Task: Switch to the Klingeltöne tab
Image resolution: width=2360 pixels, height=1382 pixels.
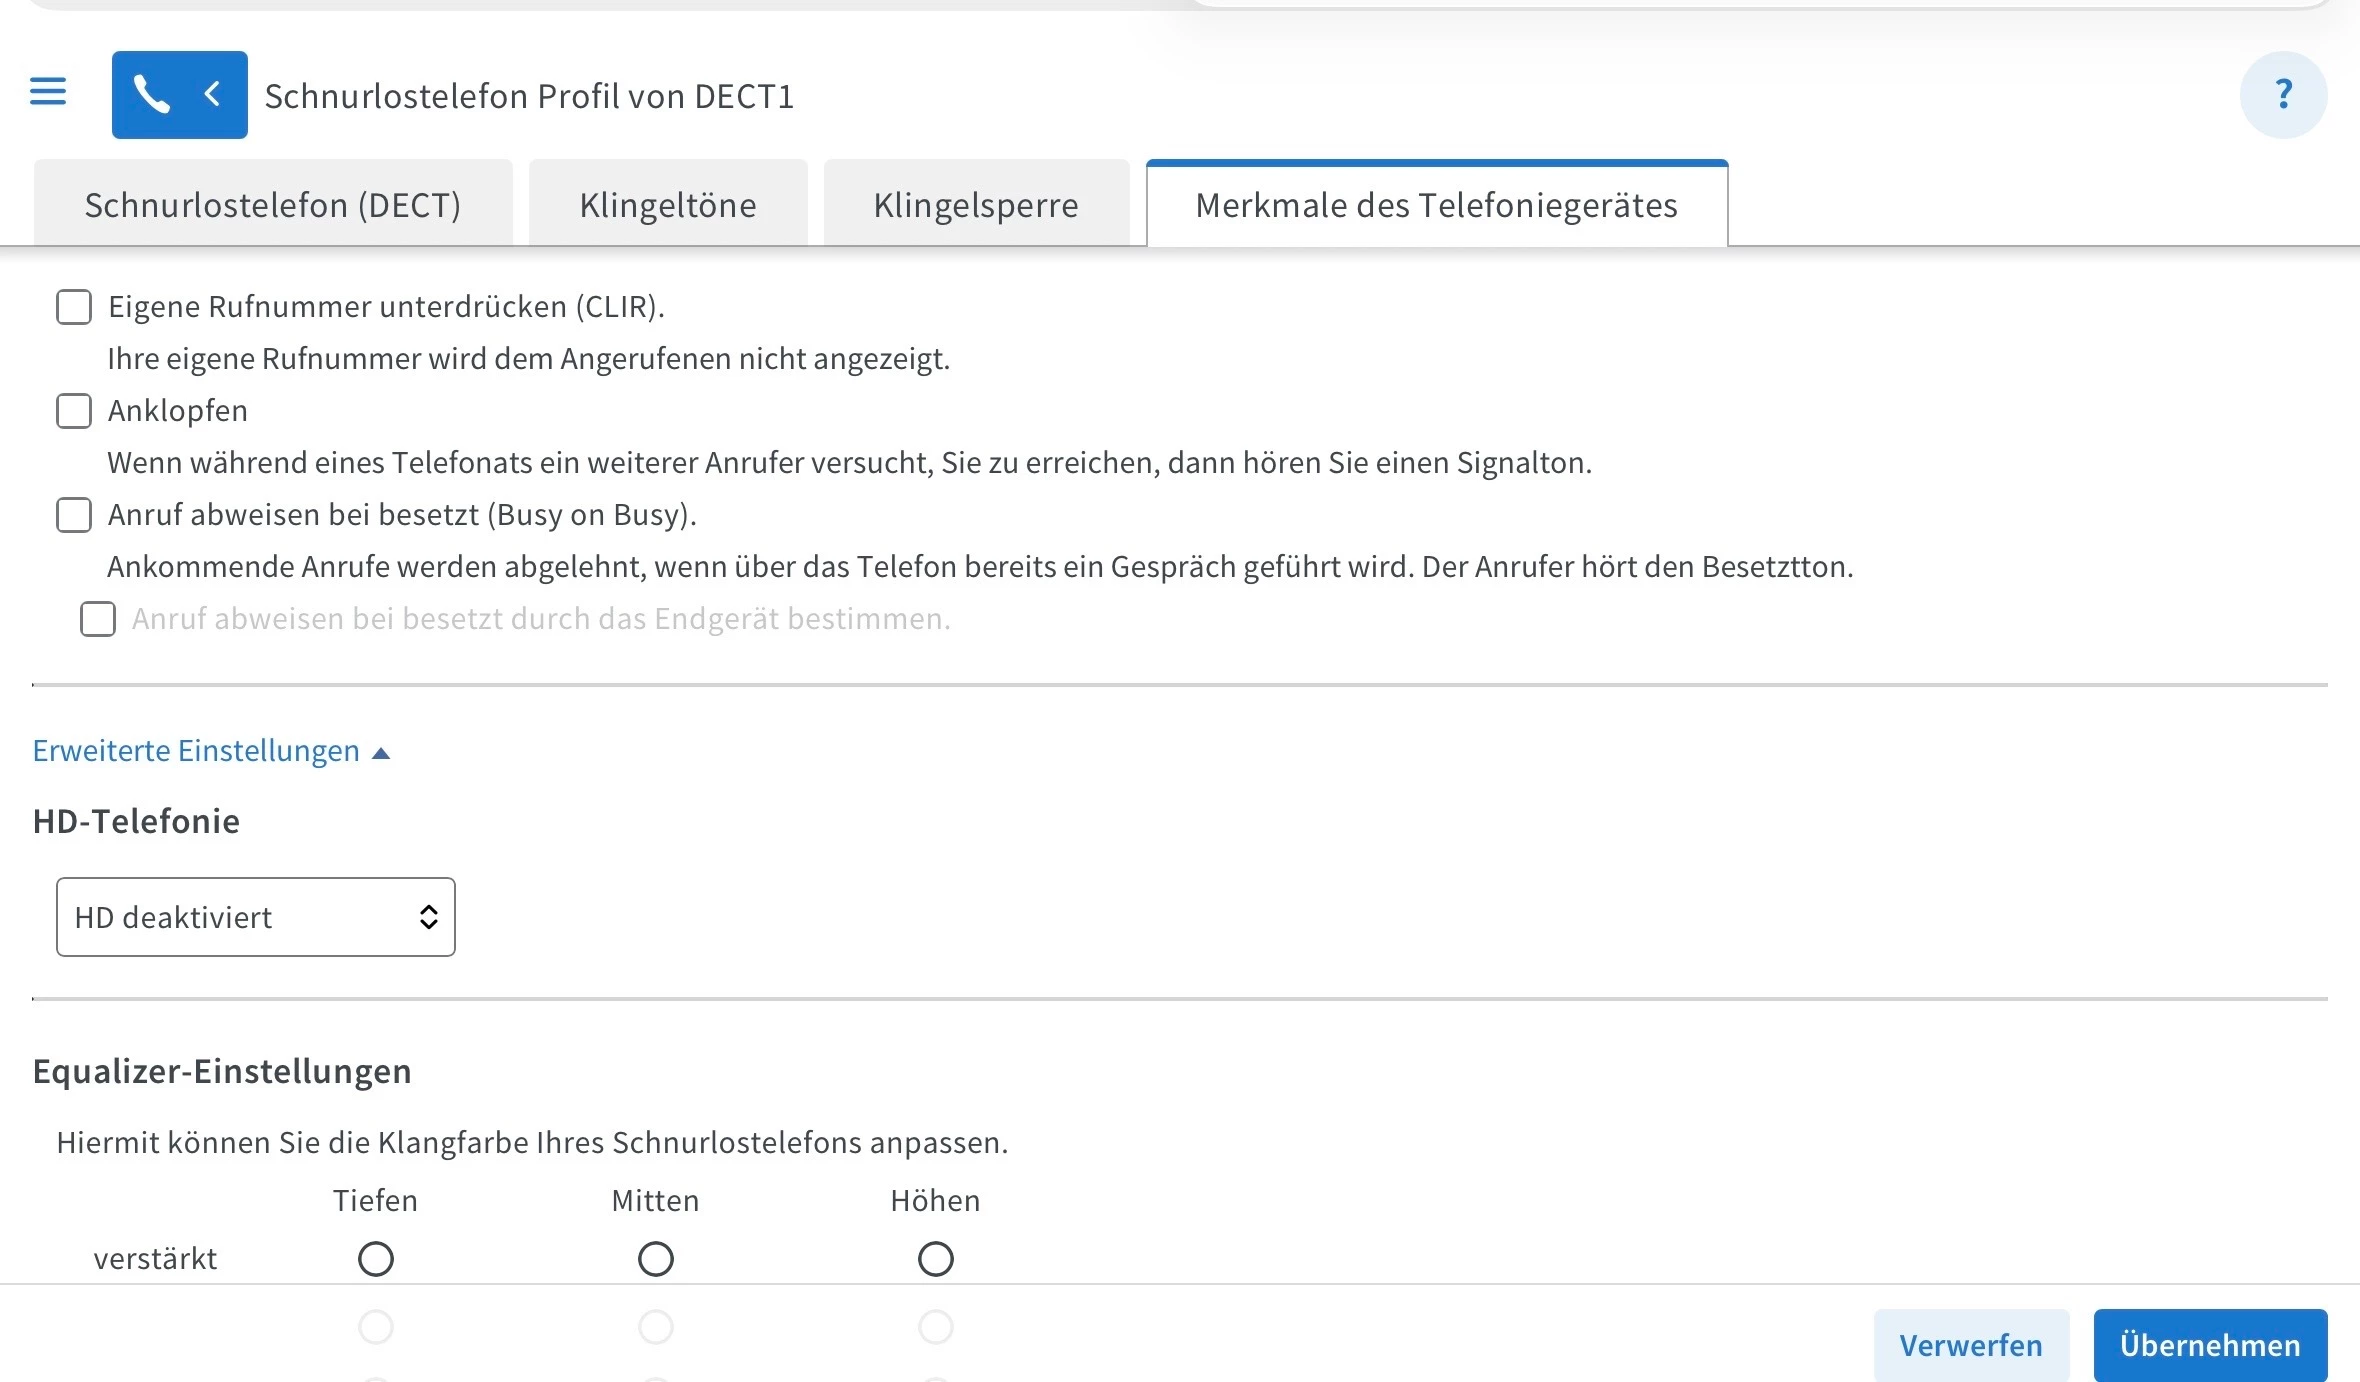Action: pyautogui.click(x=668, y=205)
